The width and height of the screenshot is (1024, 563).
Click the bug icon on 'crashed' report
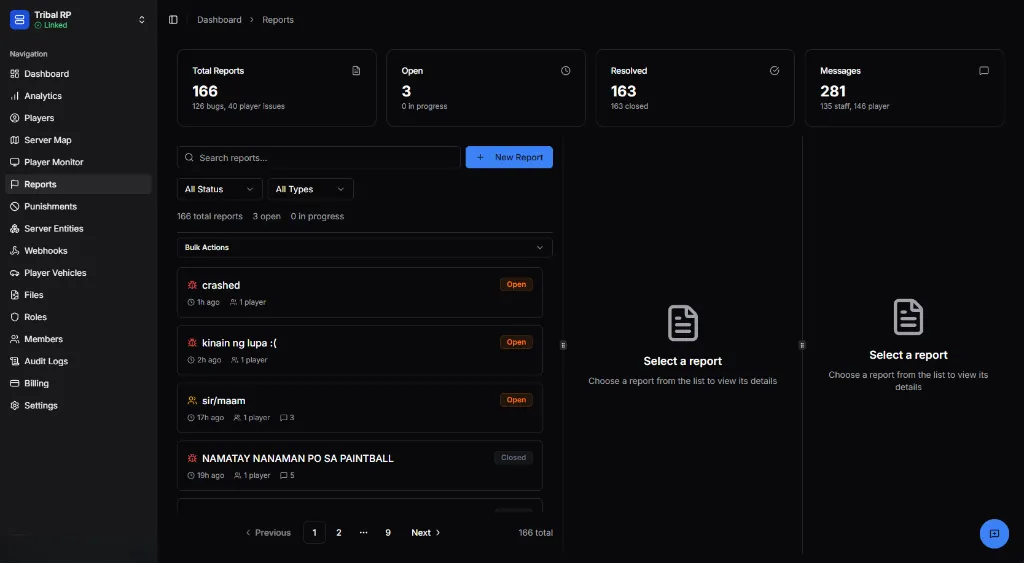[192, 285]
